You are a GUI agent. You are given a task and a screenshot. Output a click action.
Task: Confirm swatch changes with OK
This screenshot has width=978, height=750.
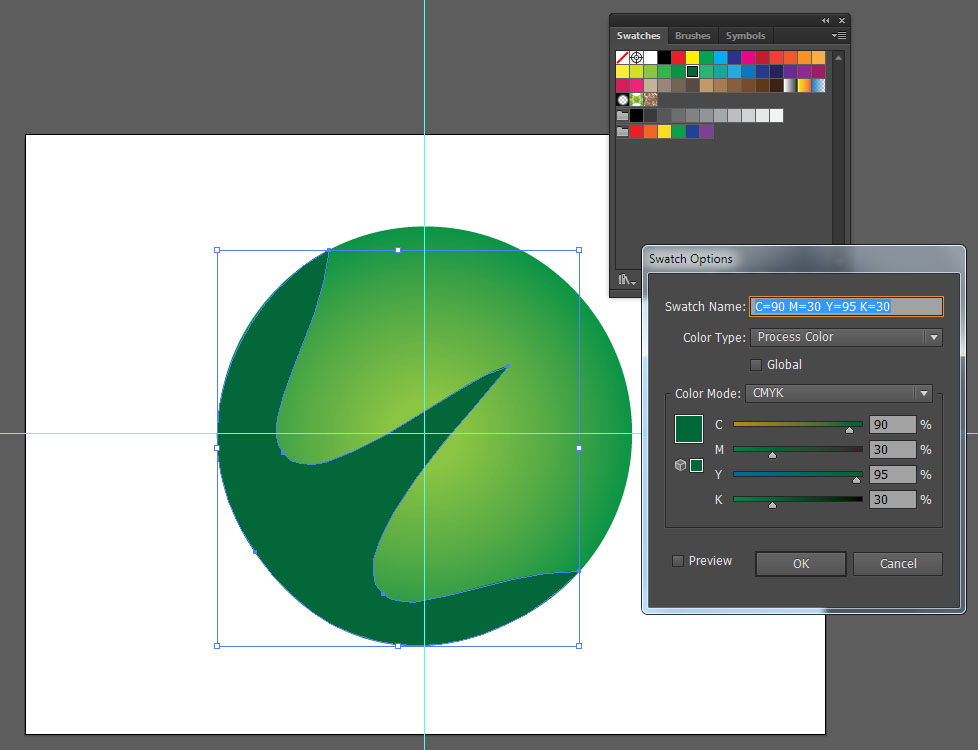[800, 563]
